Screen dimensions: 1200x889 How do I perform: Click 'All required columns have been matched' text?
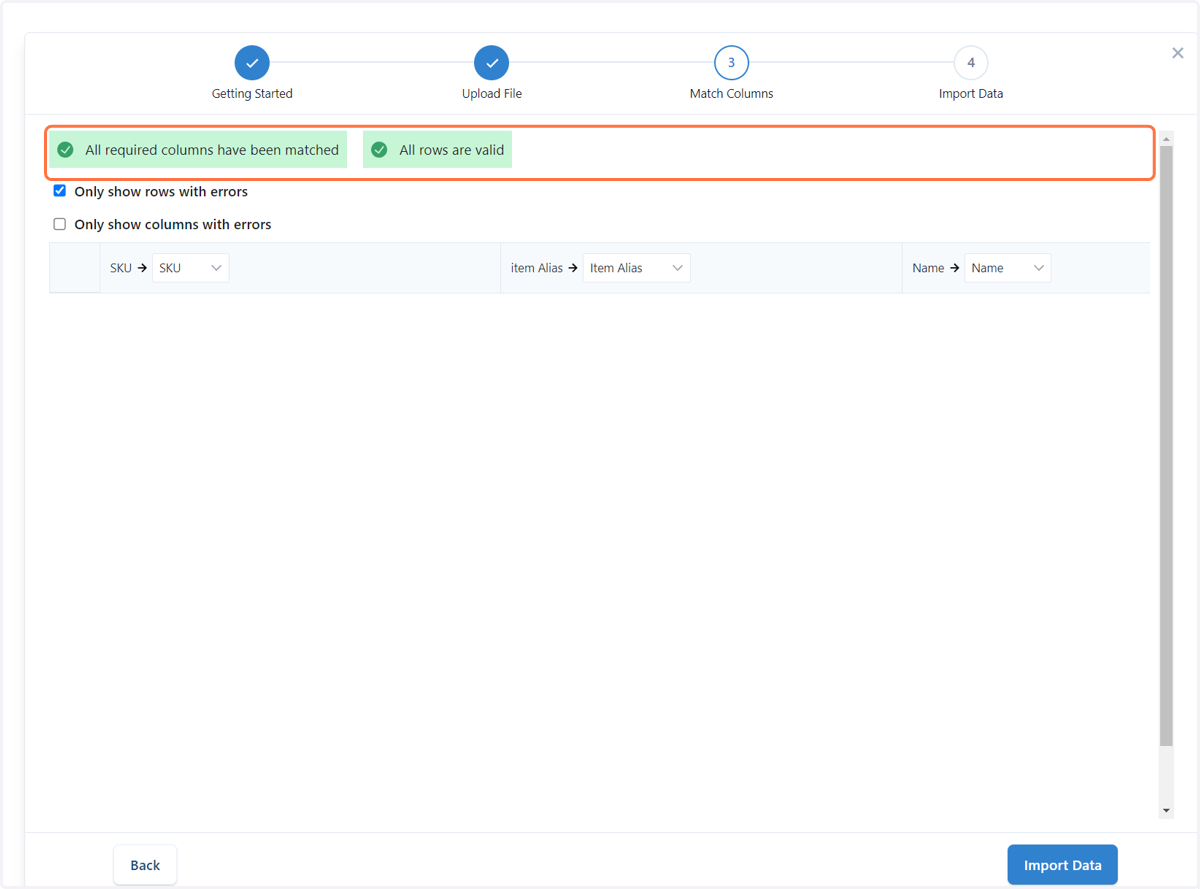[212, 150]
